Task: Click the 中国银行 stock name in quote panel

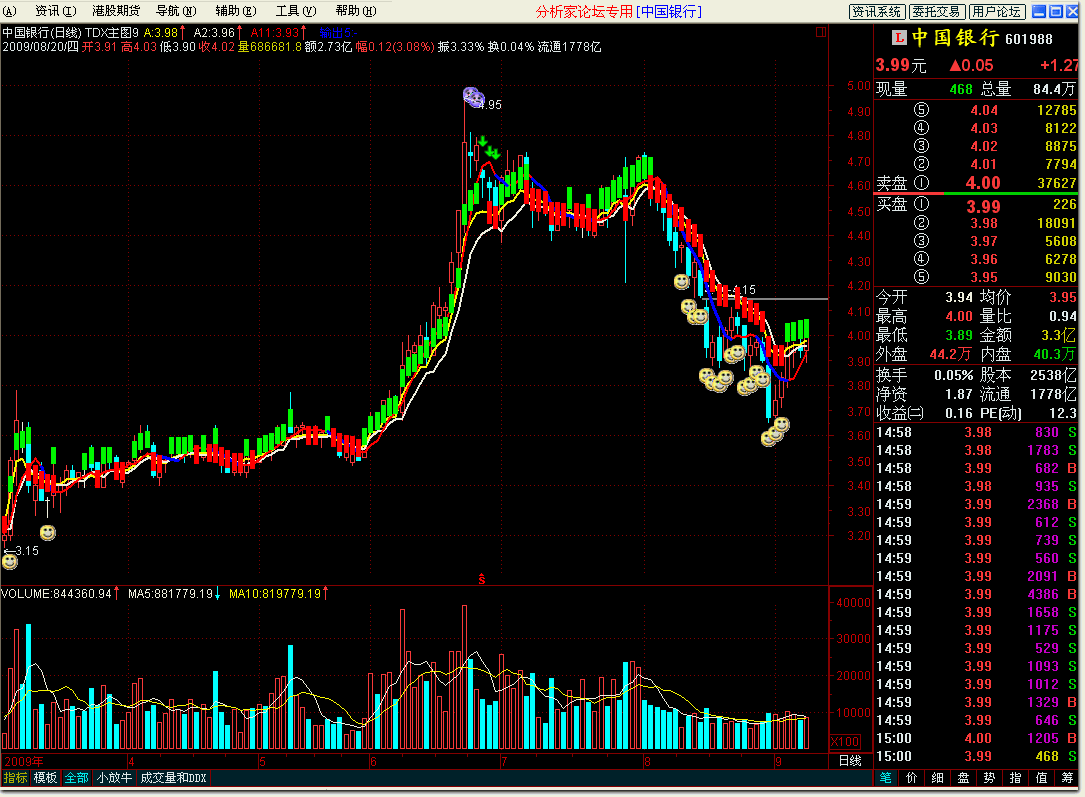Action: [955, 37]
